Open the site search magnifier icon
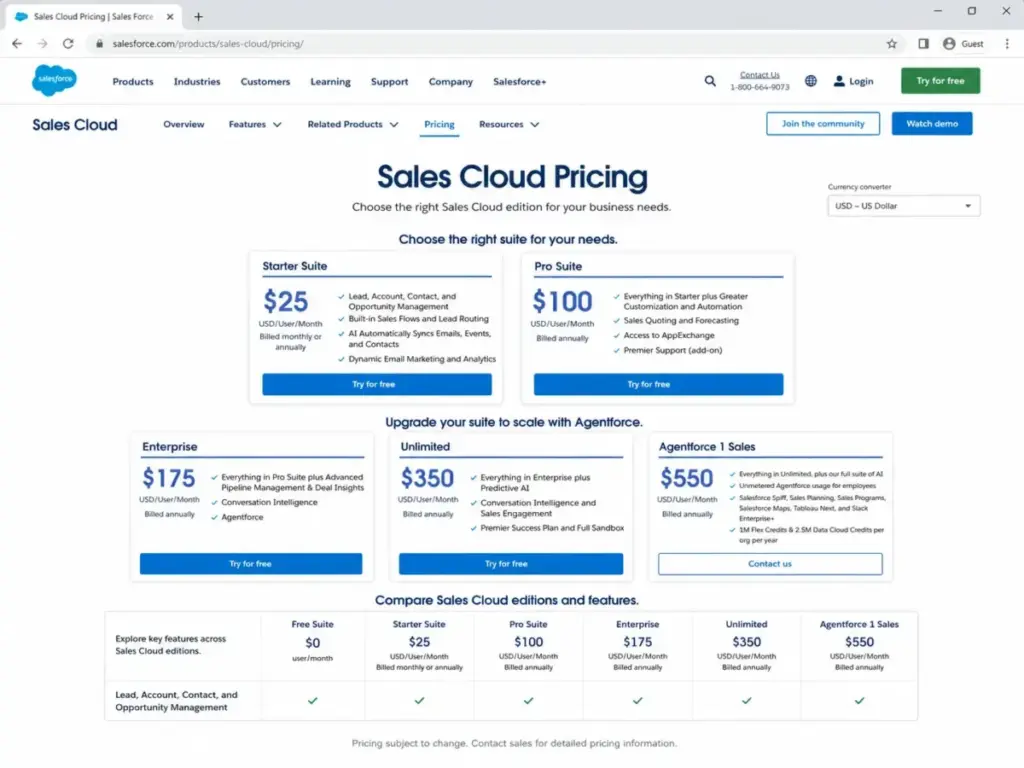 point(710,81)
